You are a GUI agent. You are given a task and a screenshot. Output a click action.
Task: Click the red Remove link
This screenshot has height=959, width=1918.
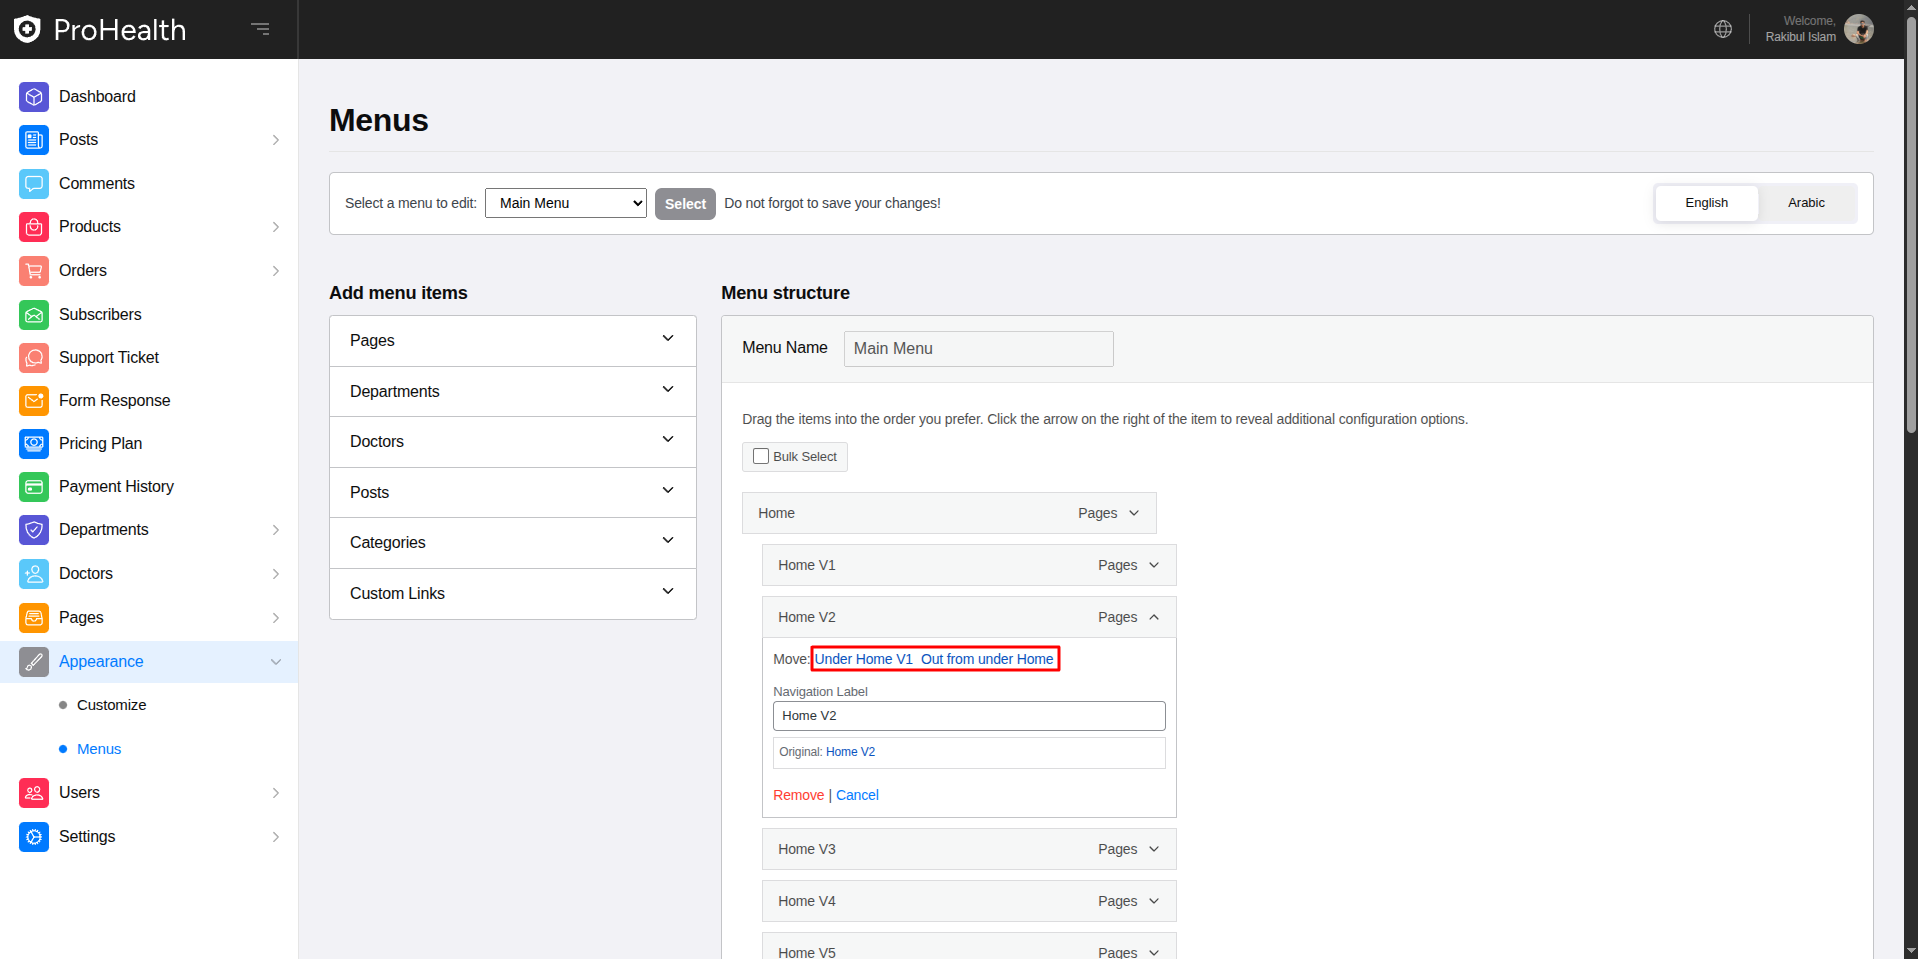pyautogui.click(x=798, y=795)
